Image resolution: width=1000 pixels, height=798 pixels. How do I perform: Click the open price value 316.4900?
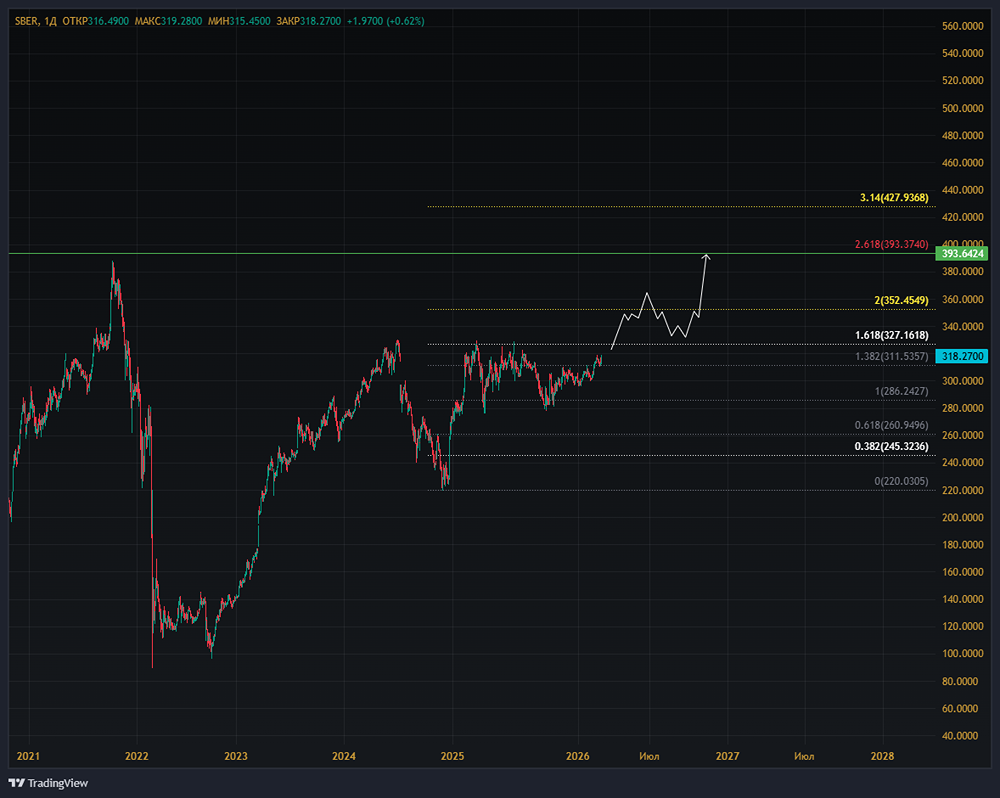(x=108, y=21)
